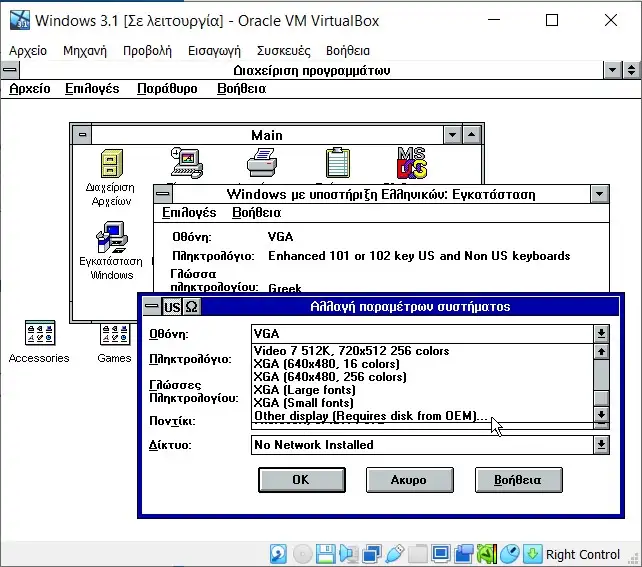The image size is (642, 567).
Task: Select Video 7 512K, 720x512 256 colors
Action: (x=423, y=351)
